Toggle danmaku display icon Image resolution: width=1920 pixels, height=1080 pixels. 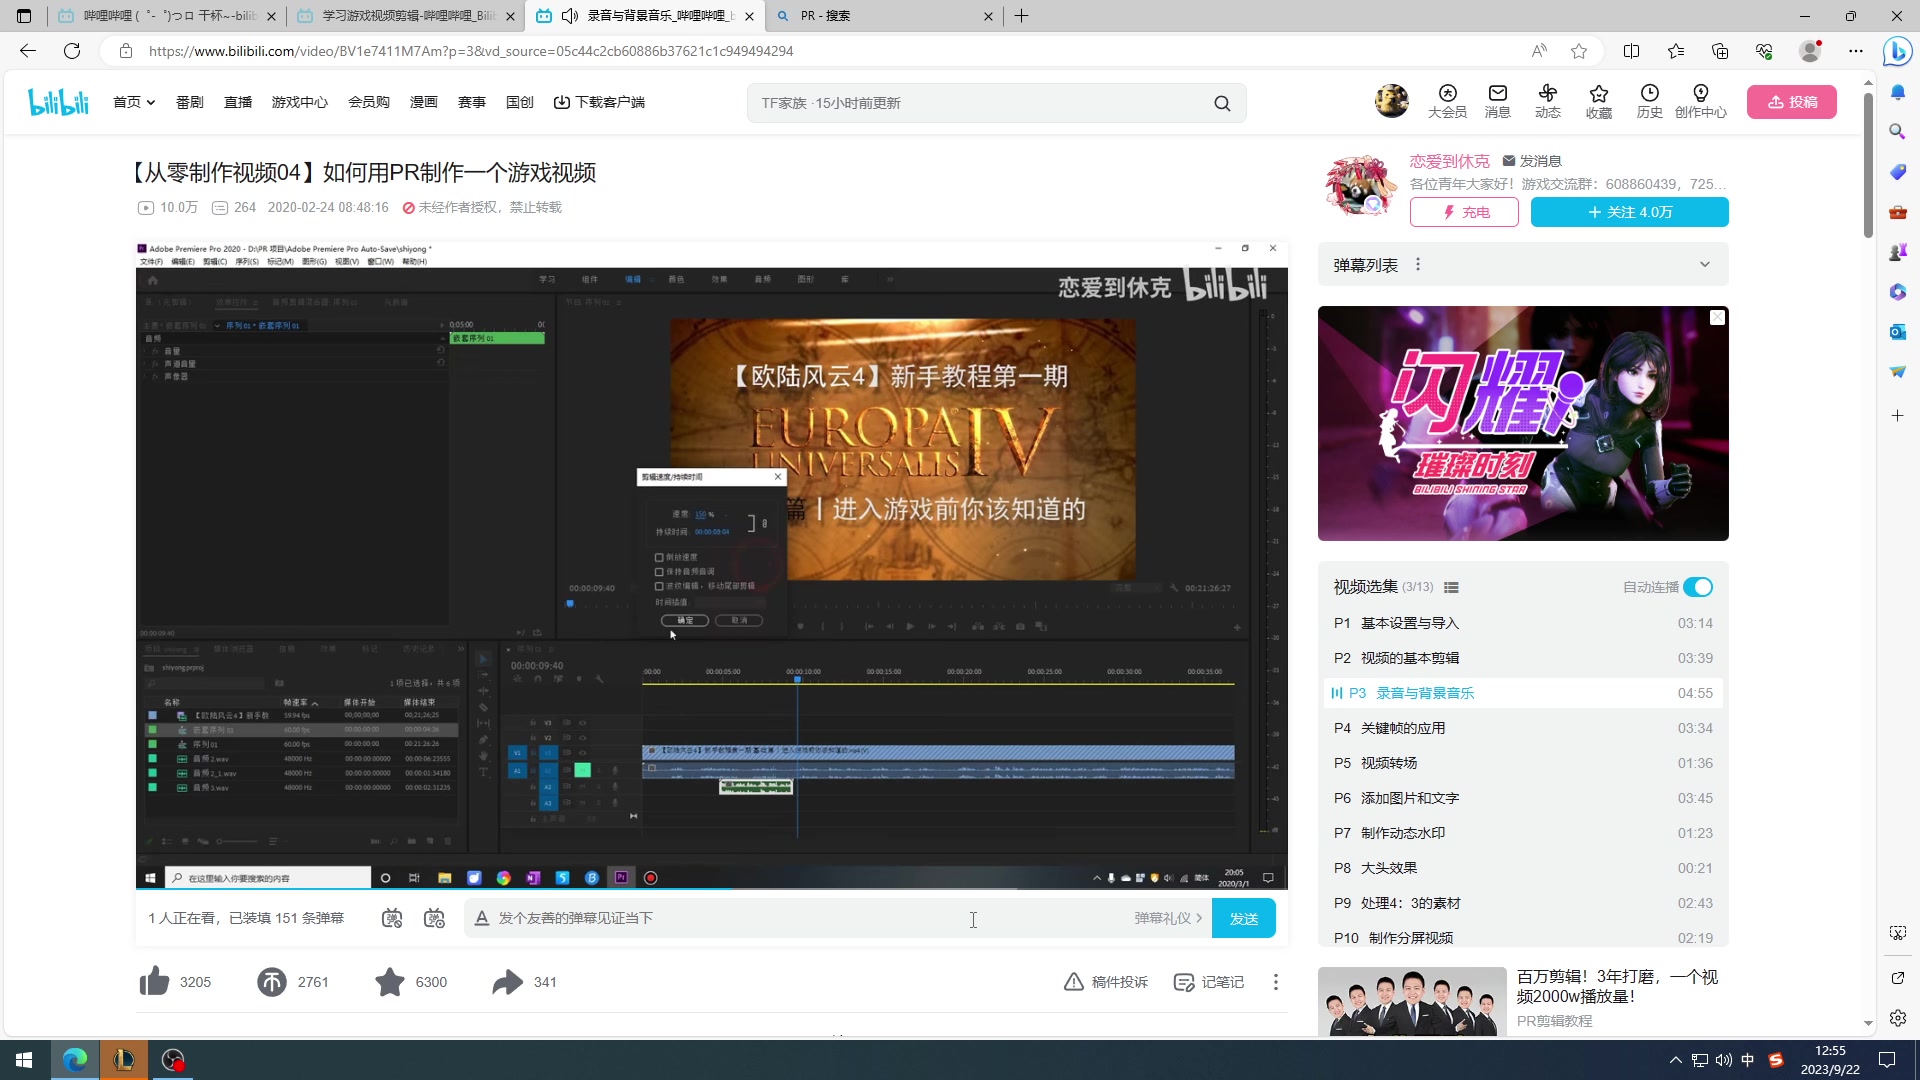point(392,918)
